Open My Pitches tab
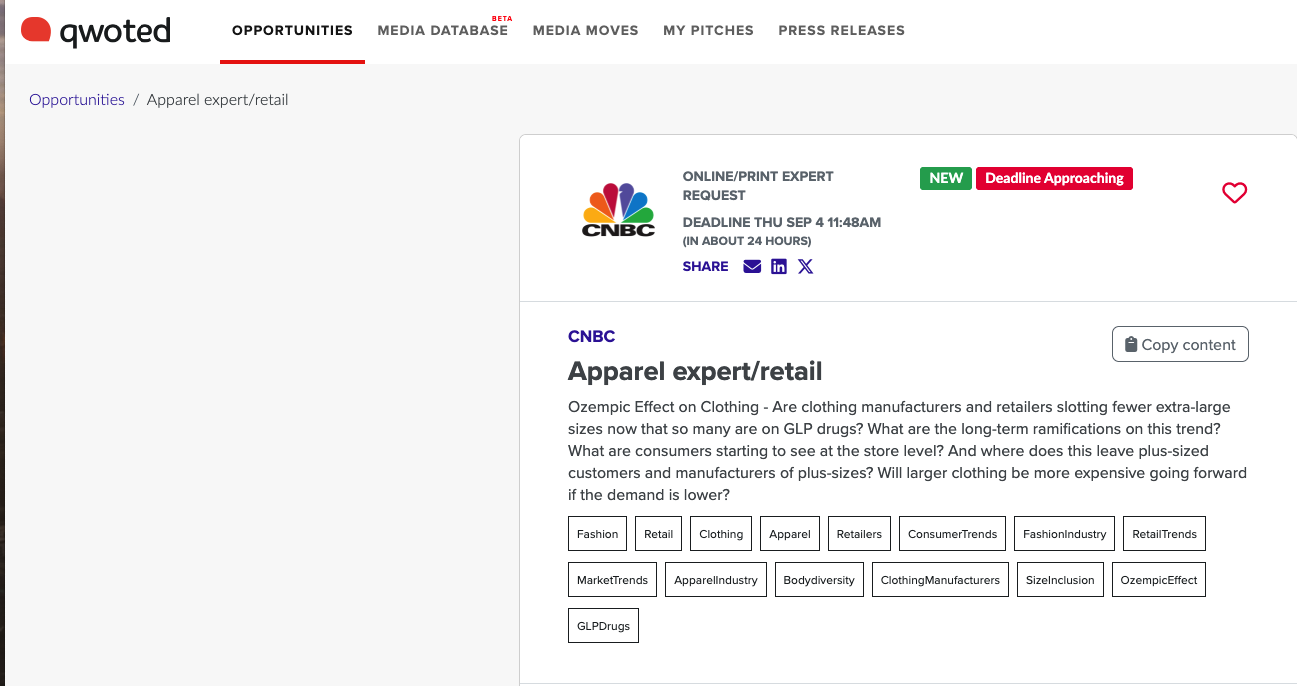 point(708,30)
